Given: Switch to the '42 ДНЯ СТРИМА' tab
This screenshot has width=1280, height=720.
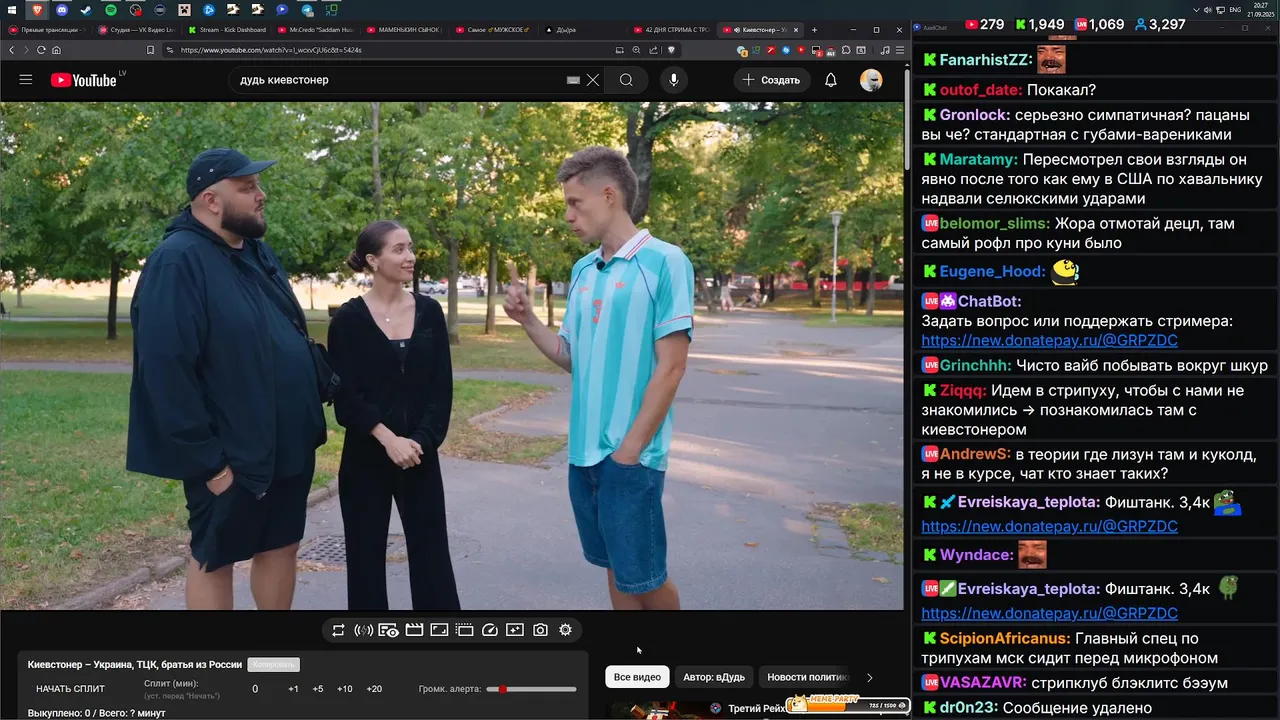Looking at the screenshot, I should (673, 30).
